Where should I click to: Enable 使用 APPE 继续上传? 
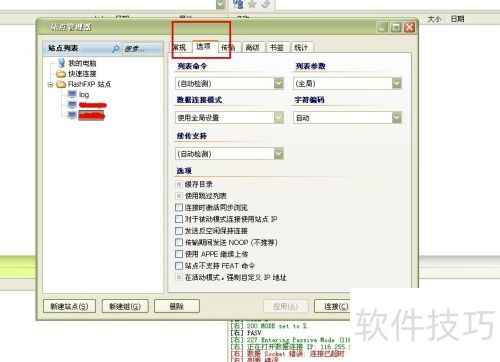[x=179, y=254]
